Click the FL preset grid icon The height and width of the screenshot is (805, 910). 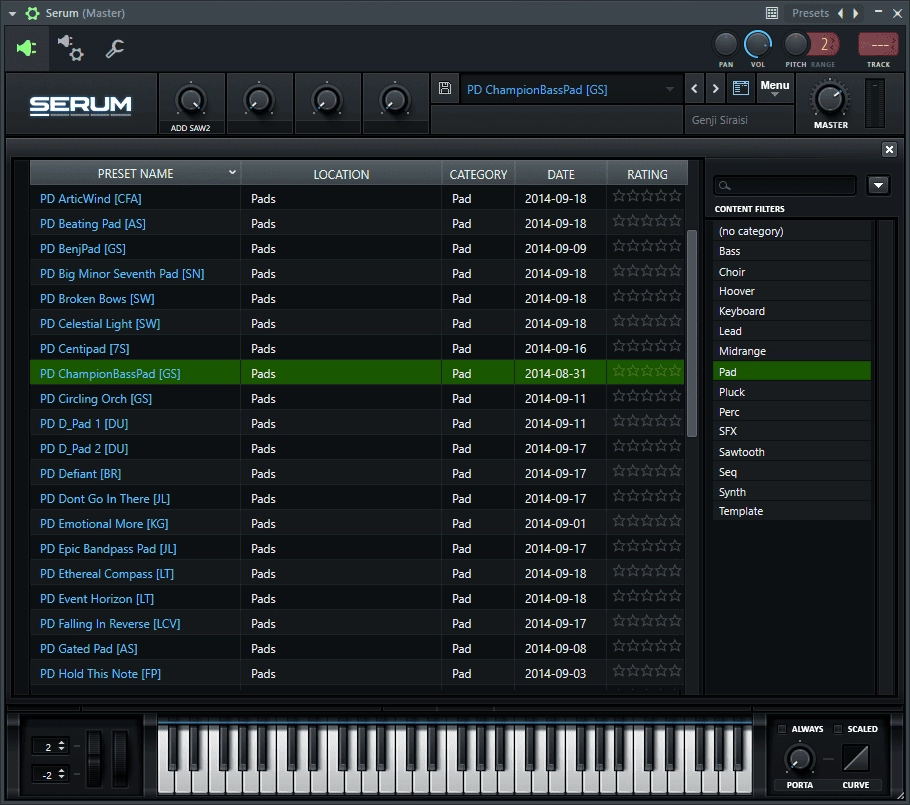click(772, 13)
